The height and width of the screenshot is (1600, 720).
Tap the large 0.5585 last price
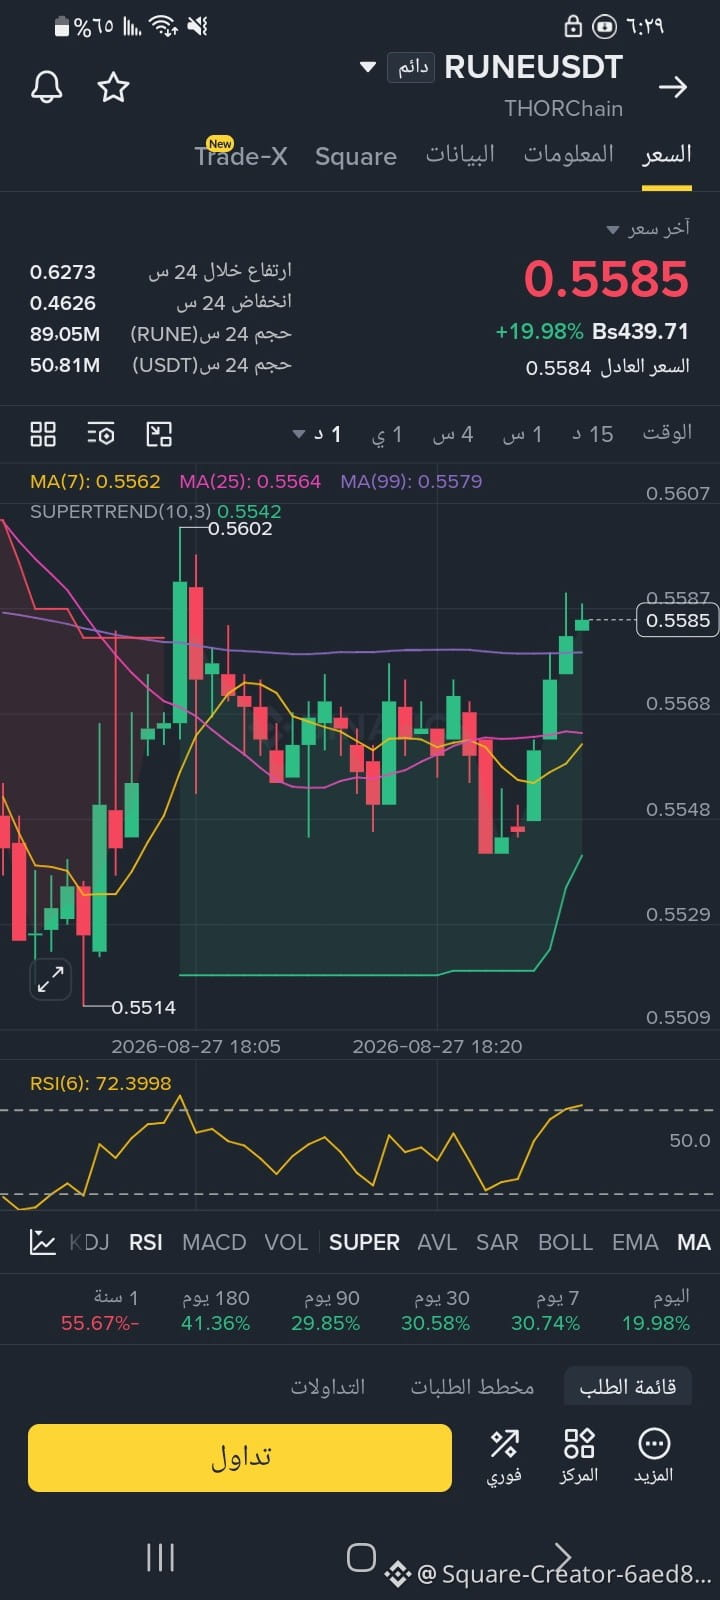click(x=606, y=279)
